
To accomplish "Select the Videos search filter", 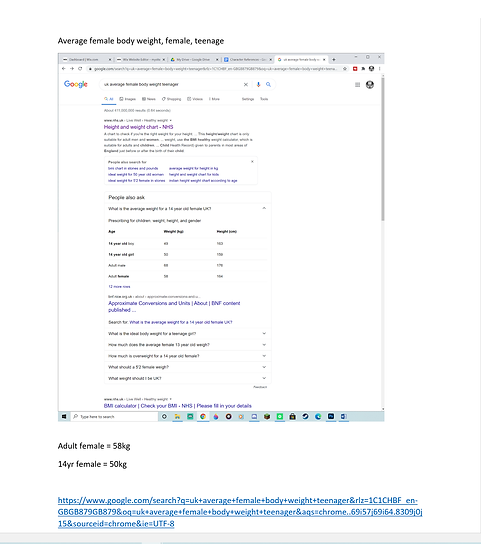I will click(195, 99).
